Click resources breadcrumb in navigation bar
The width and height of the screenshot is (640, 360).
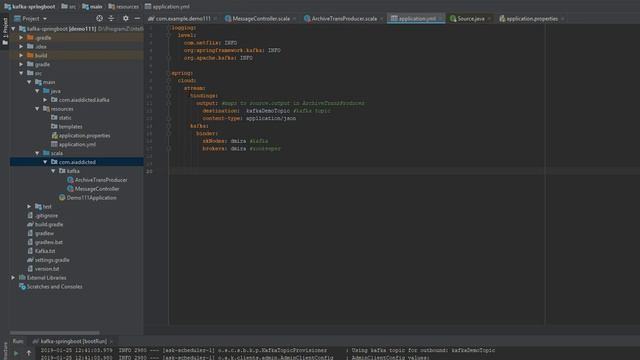[x=124, y=7]
